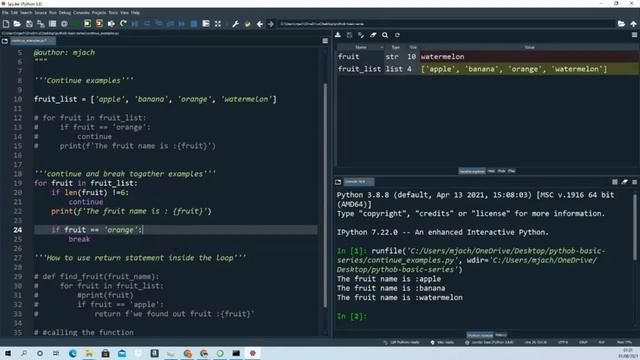This screenshot has height=360, width=640.
Task: Stop debugging blue square icon
Action: click(x=194, y=24)
